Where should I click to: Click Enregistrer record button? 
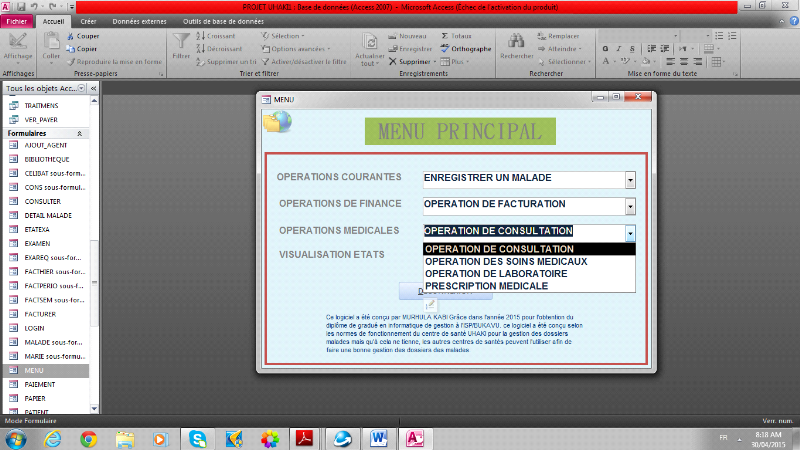(410, 49)
